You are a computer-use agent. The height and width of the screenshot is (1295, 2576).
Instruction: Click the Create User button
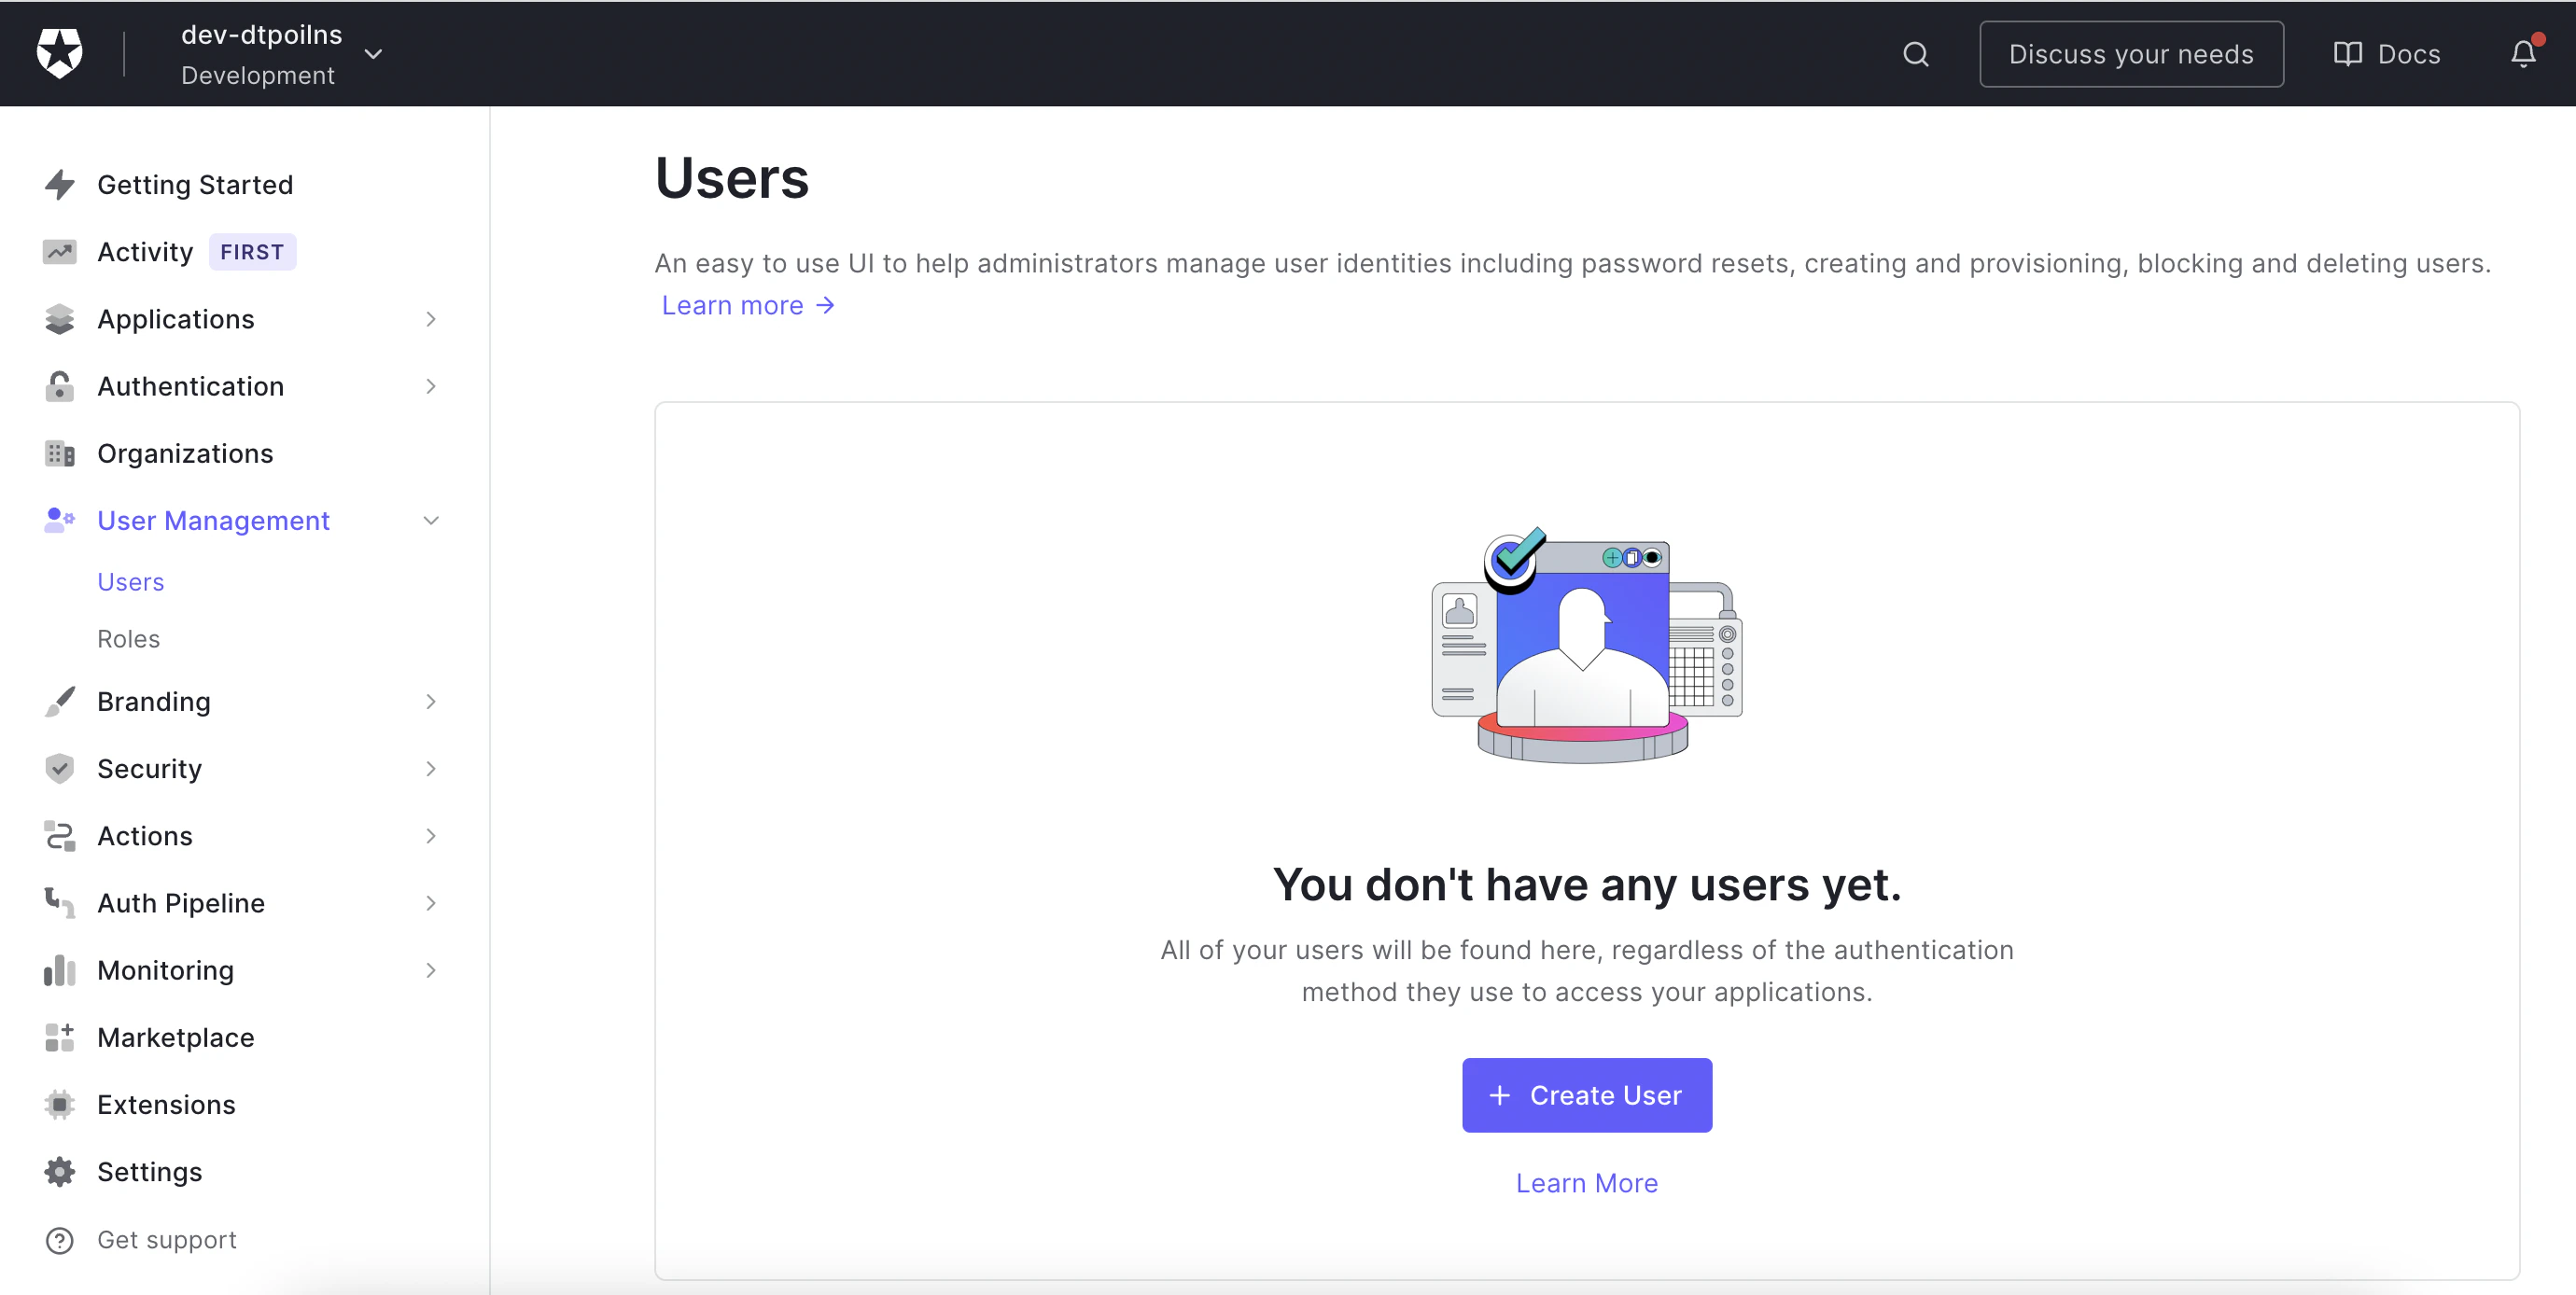pyautogui.click(x=1585, y=1095)
